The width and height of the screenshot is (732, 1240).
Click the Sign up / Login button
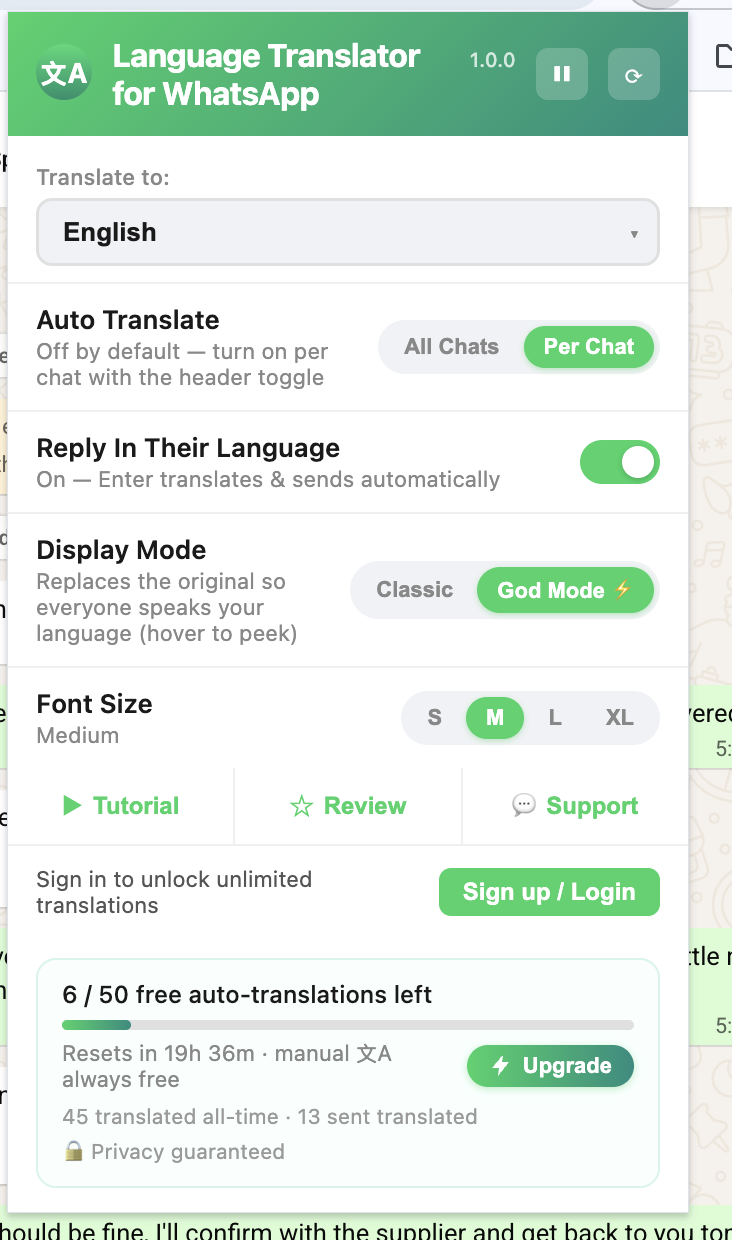click(x=549, y=892)
